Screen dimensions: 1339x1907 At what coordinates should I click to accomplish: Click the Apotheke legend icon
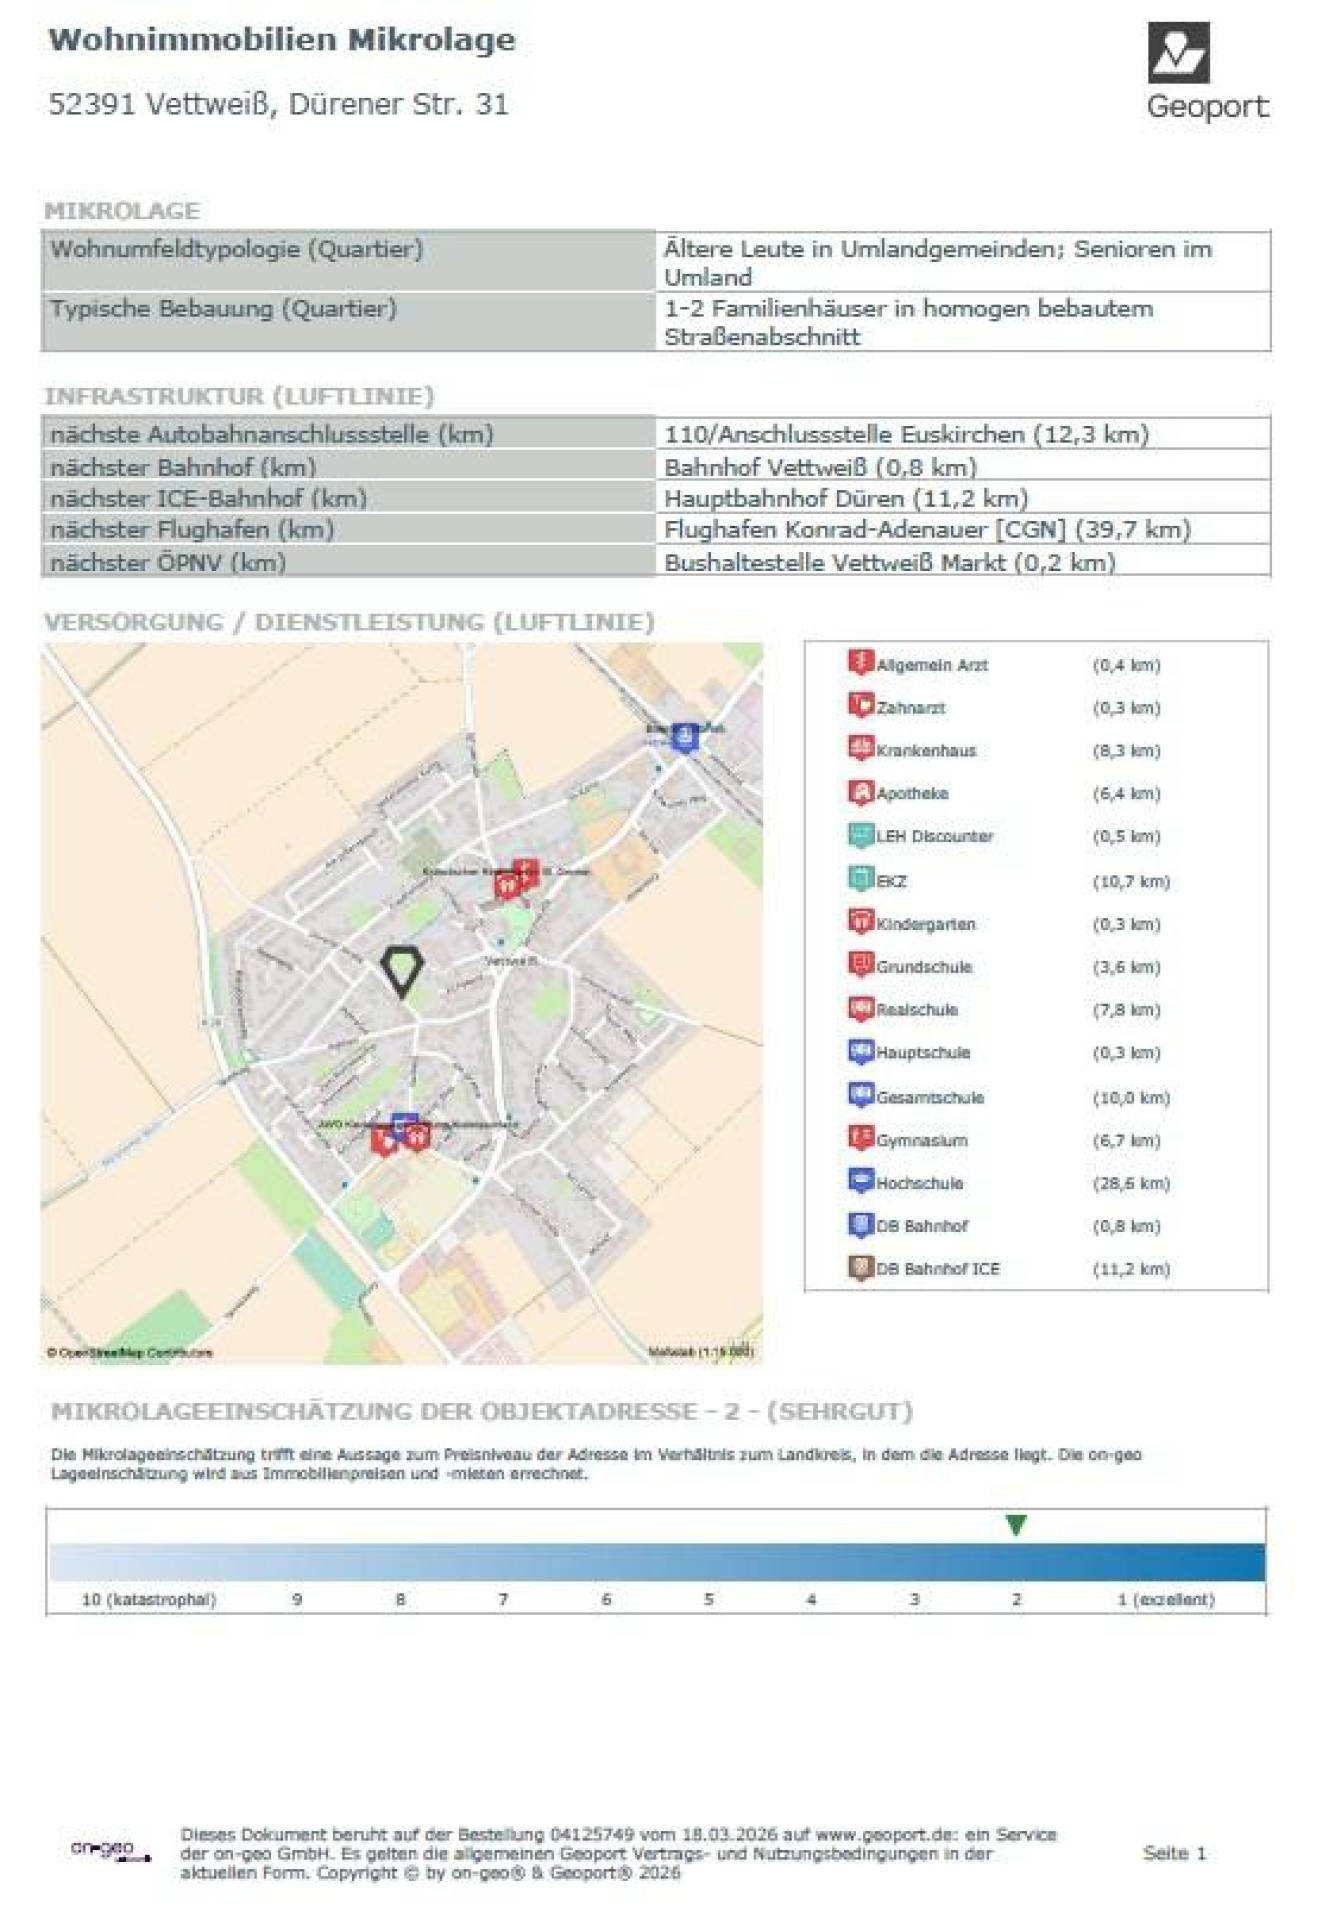click(861, 792)
